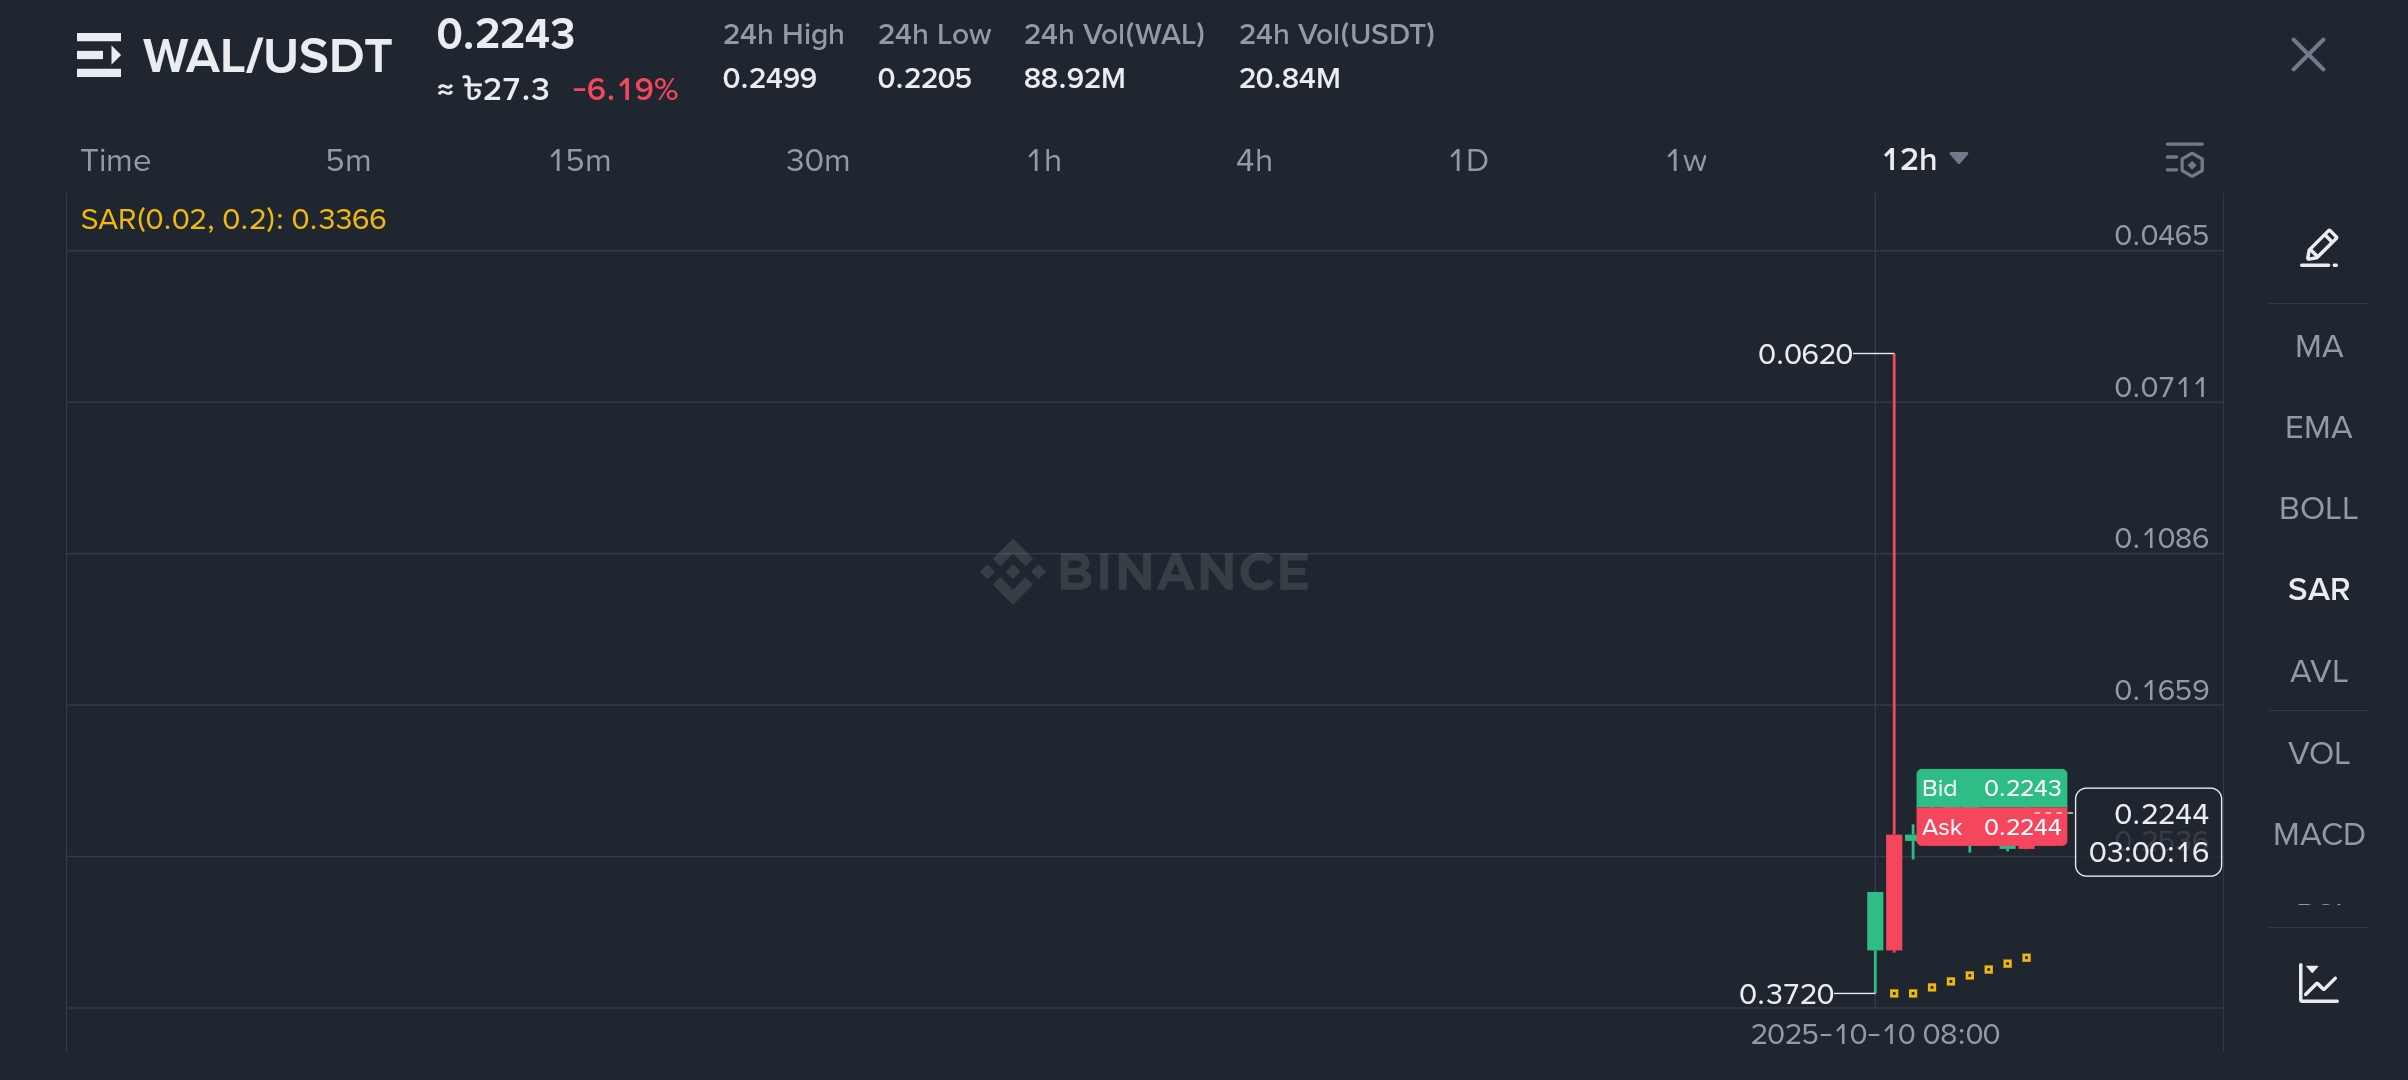Select the drawing pencil tool
The width and height of the screenshot is (2408, 1080).
tap(2319, 247)
